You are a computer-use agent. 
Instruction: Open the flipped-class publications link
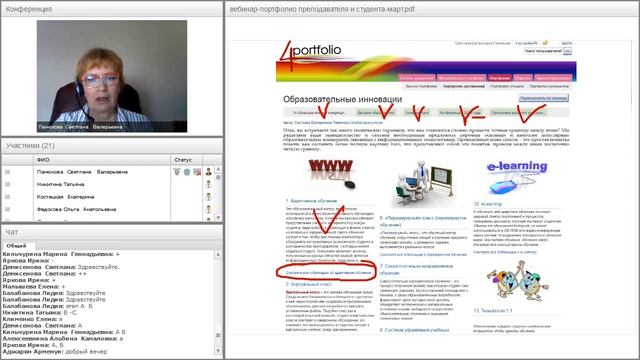coord(423,254)
